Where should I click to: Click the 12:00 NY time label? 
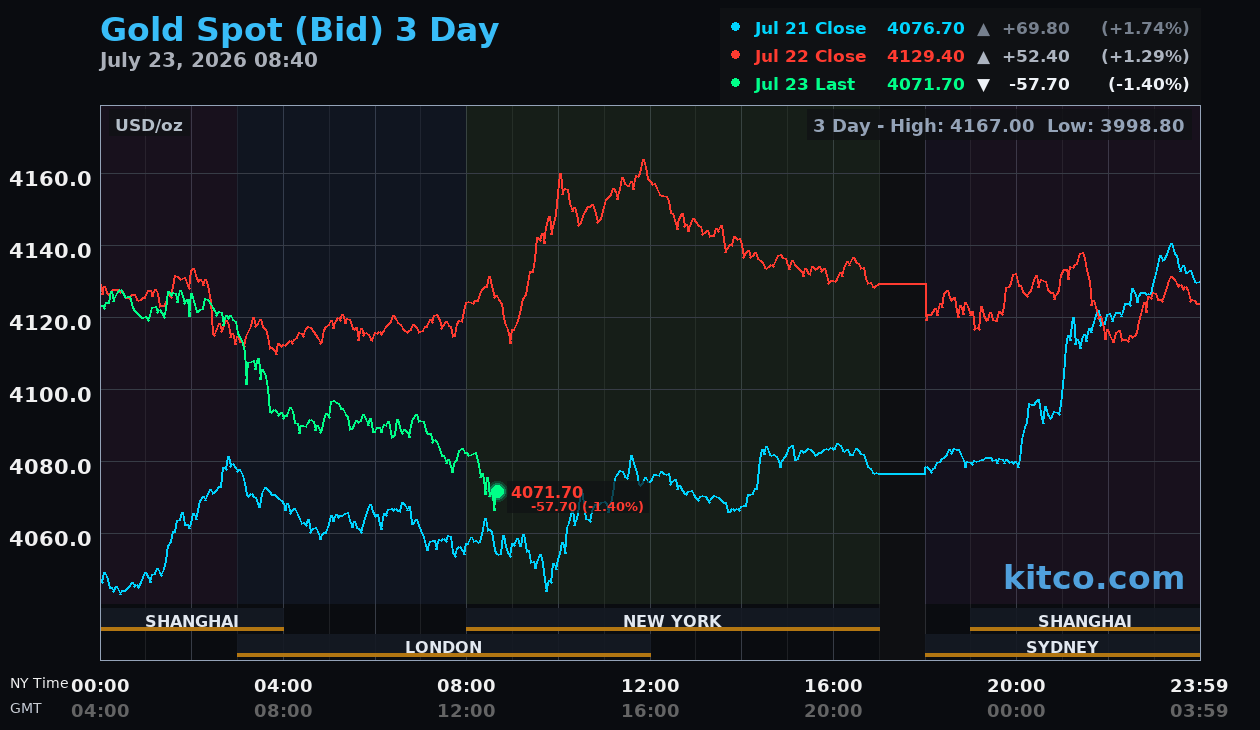click(x=650, y=686)
